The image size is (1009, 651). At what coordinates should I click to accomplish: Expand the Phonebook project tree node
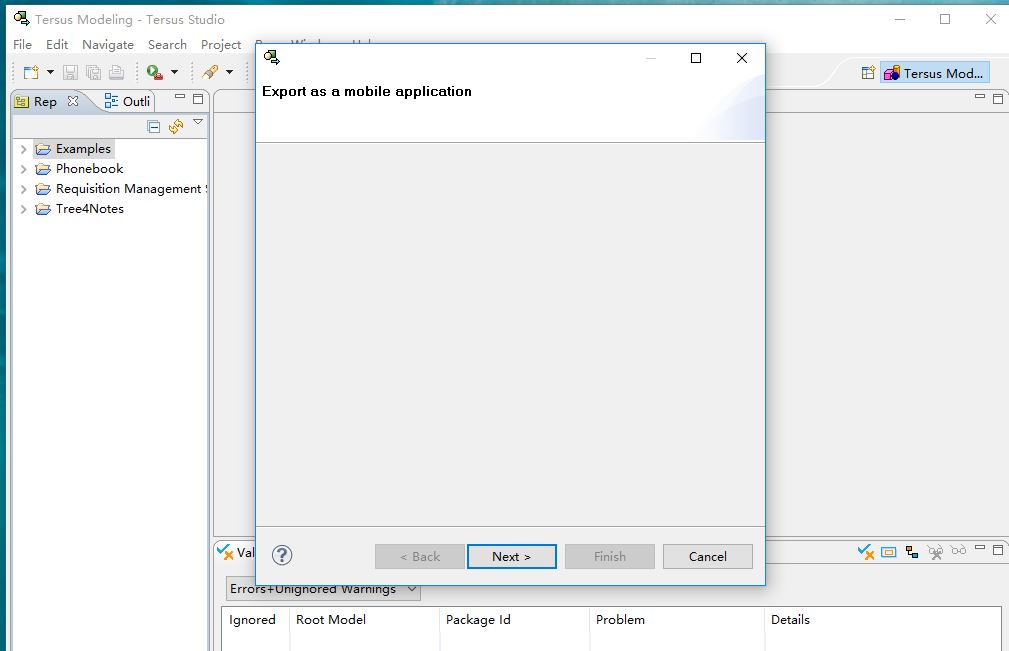coord(24,169)
